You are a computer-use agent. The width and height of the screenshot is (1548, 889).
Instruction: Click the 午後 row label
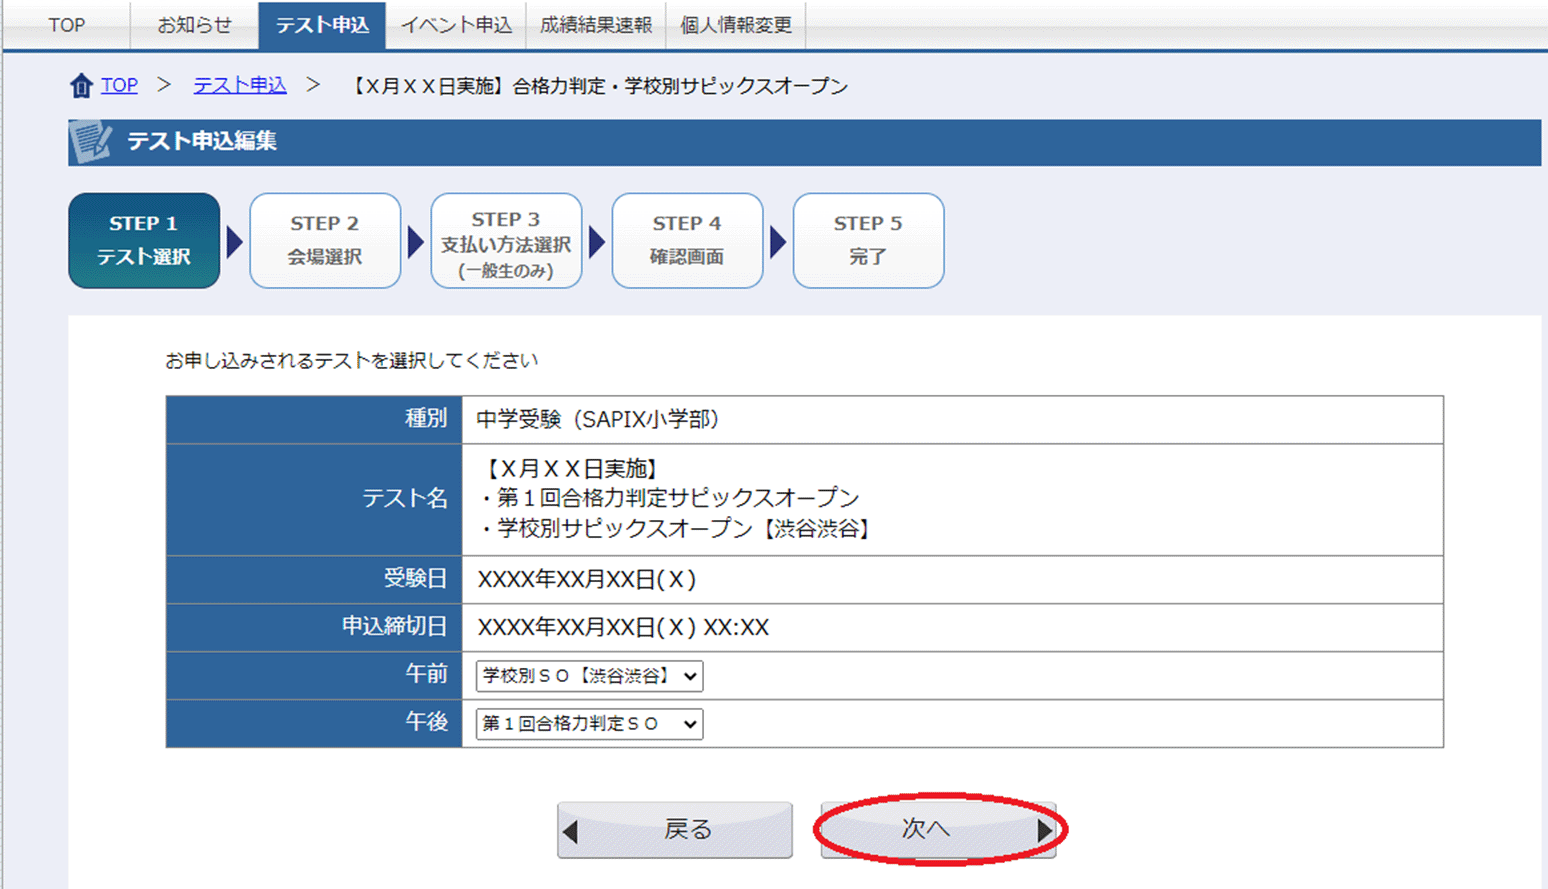click(x=426, y=722)
